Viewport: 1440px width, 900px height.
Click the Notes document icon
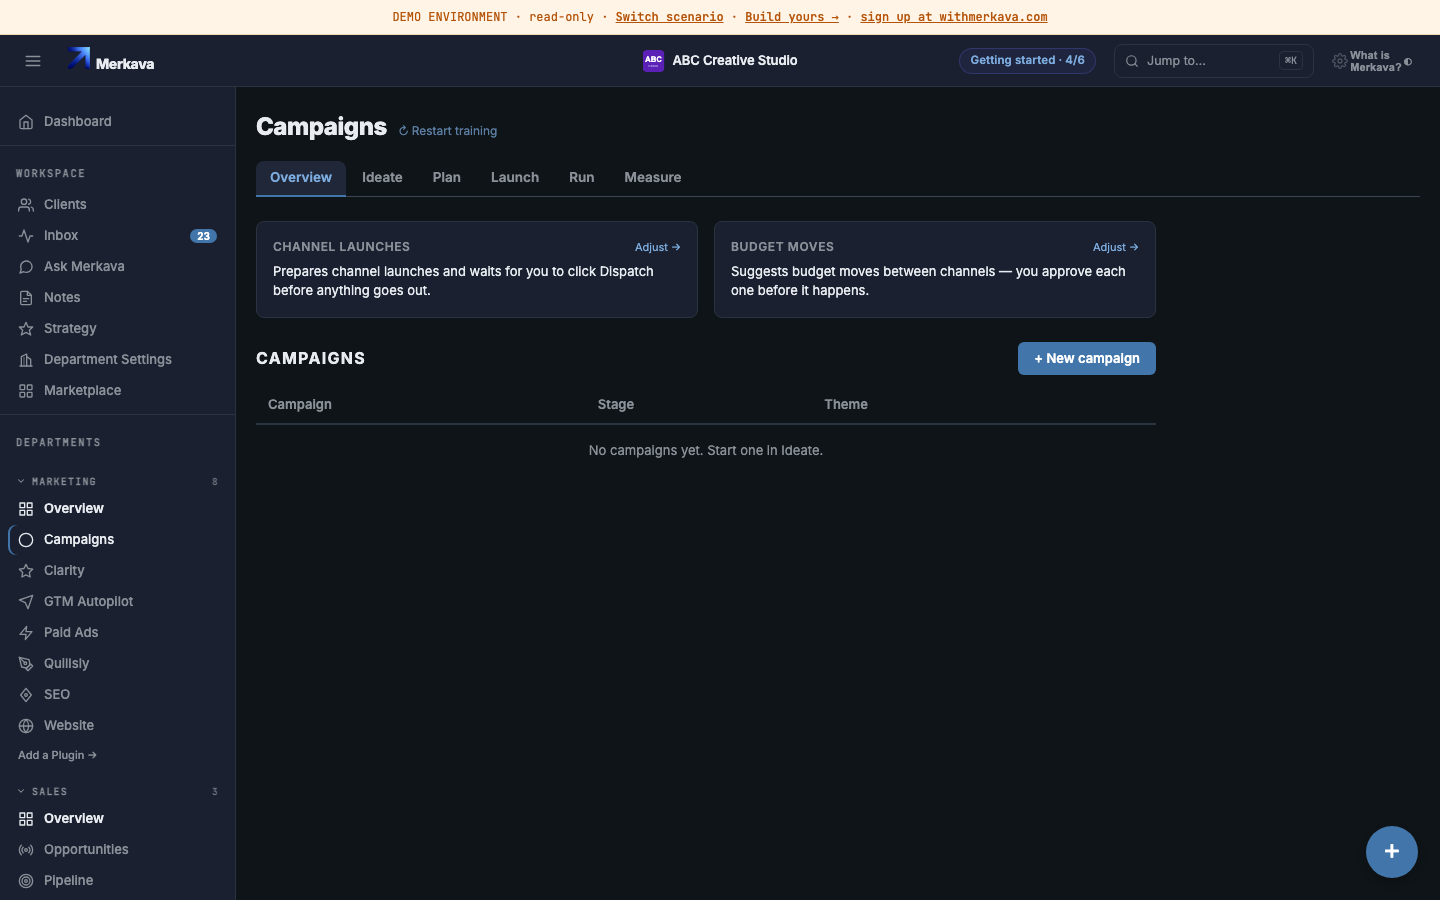click(x=26, y=298)
